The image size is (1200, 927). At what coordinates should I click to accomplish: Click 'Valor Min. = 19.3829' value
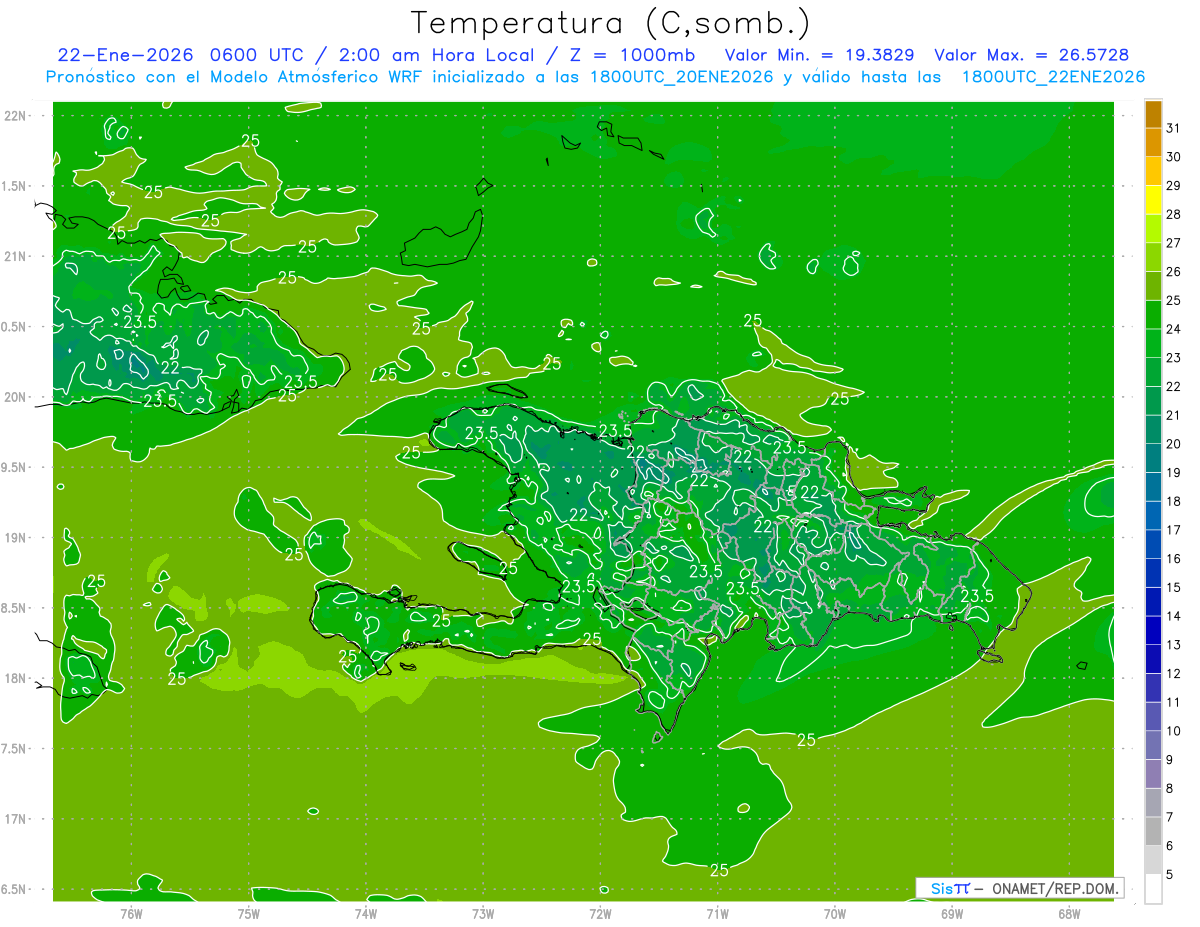click(820, 55)
